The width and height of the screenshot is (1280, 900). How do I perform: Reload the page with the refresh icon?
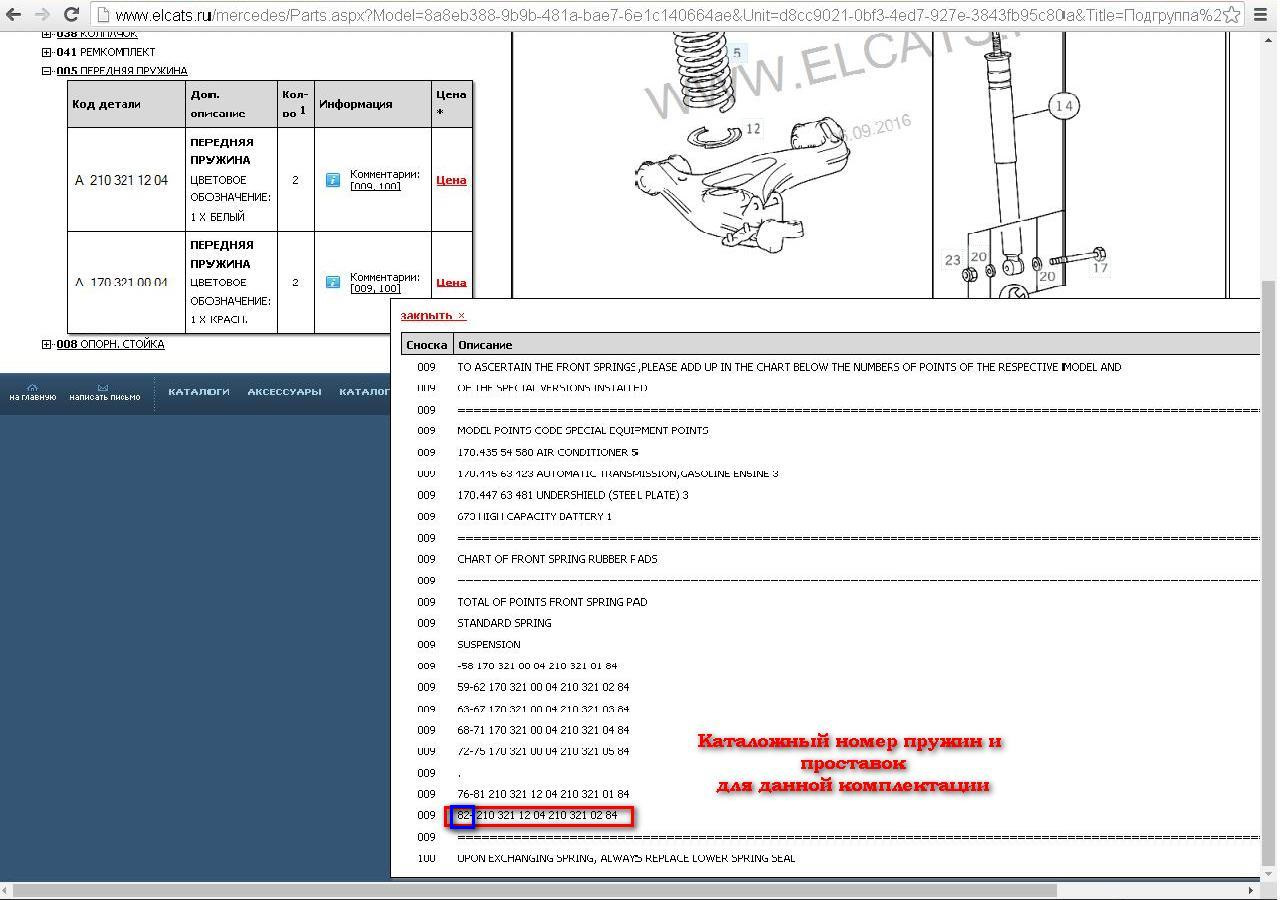coord(71,15)
